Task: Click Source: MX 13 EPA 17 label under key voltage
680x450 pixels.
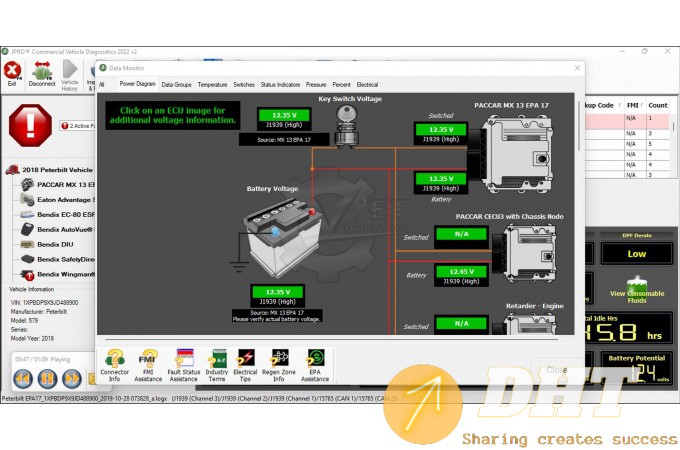Action: 284,140
